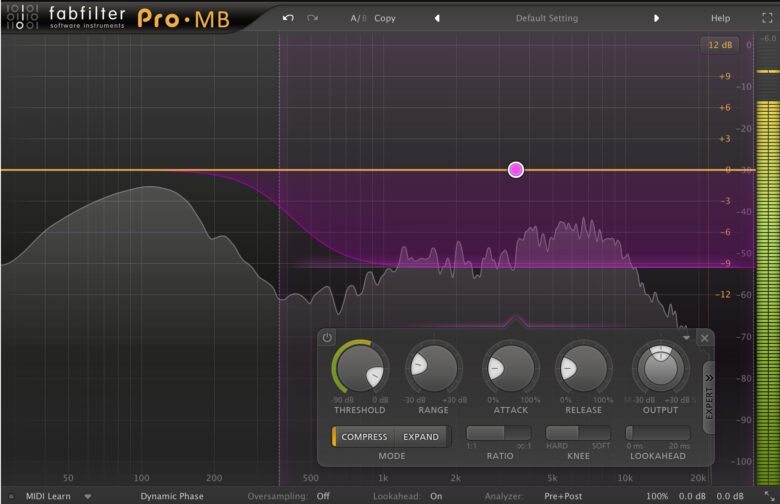Open the 12 dB display range selector
The height and width of the screenshot is (504, 780).
[x=720, y=45]
